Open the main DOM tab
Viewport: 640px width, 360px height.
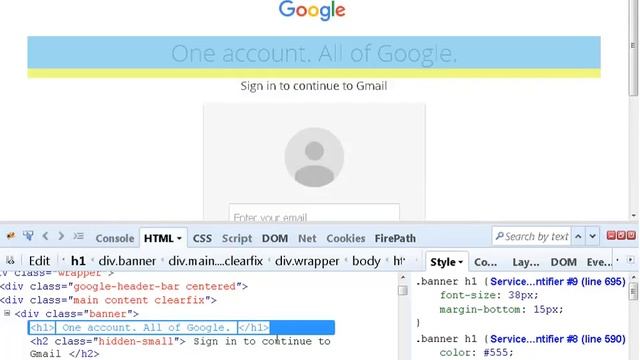click(x=275, y=238)
